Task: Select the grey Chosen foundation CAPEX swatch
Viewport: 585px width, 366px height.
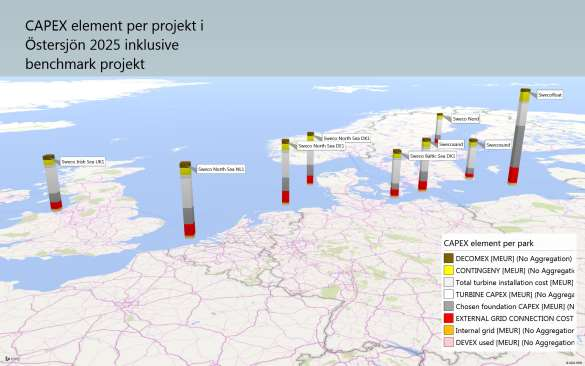Action: pos(449,306)
